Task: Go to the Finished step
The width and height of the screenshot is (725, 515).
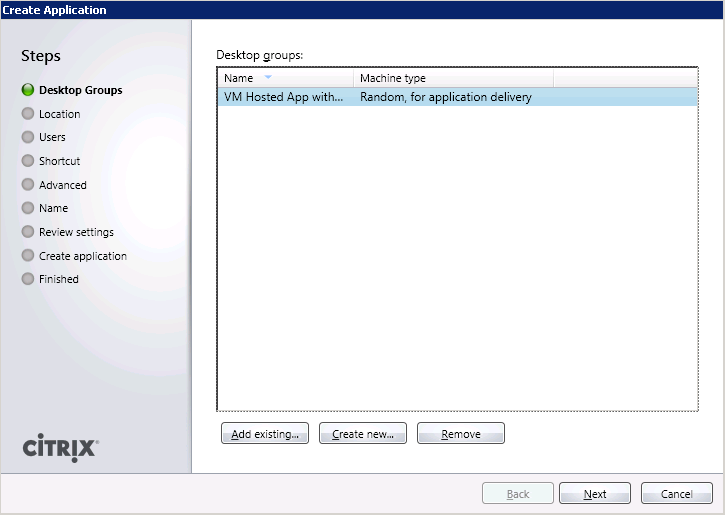Action: tap(59, 279)
